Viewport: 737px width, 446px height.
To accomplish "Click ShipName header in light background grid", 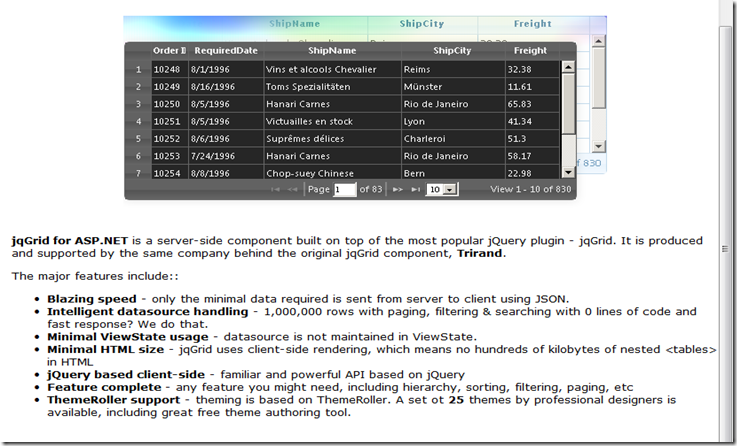I will 295,23.
